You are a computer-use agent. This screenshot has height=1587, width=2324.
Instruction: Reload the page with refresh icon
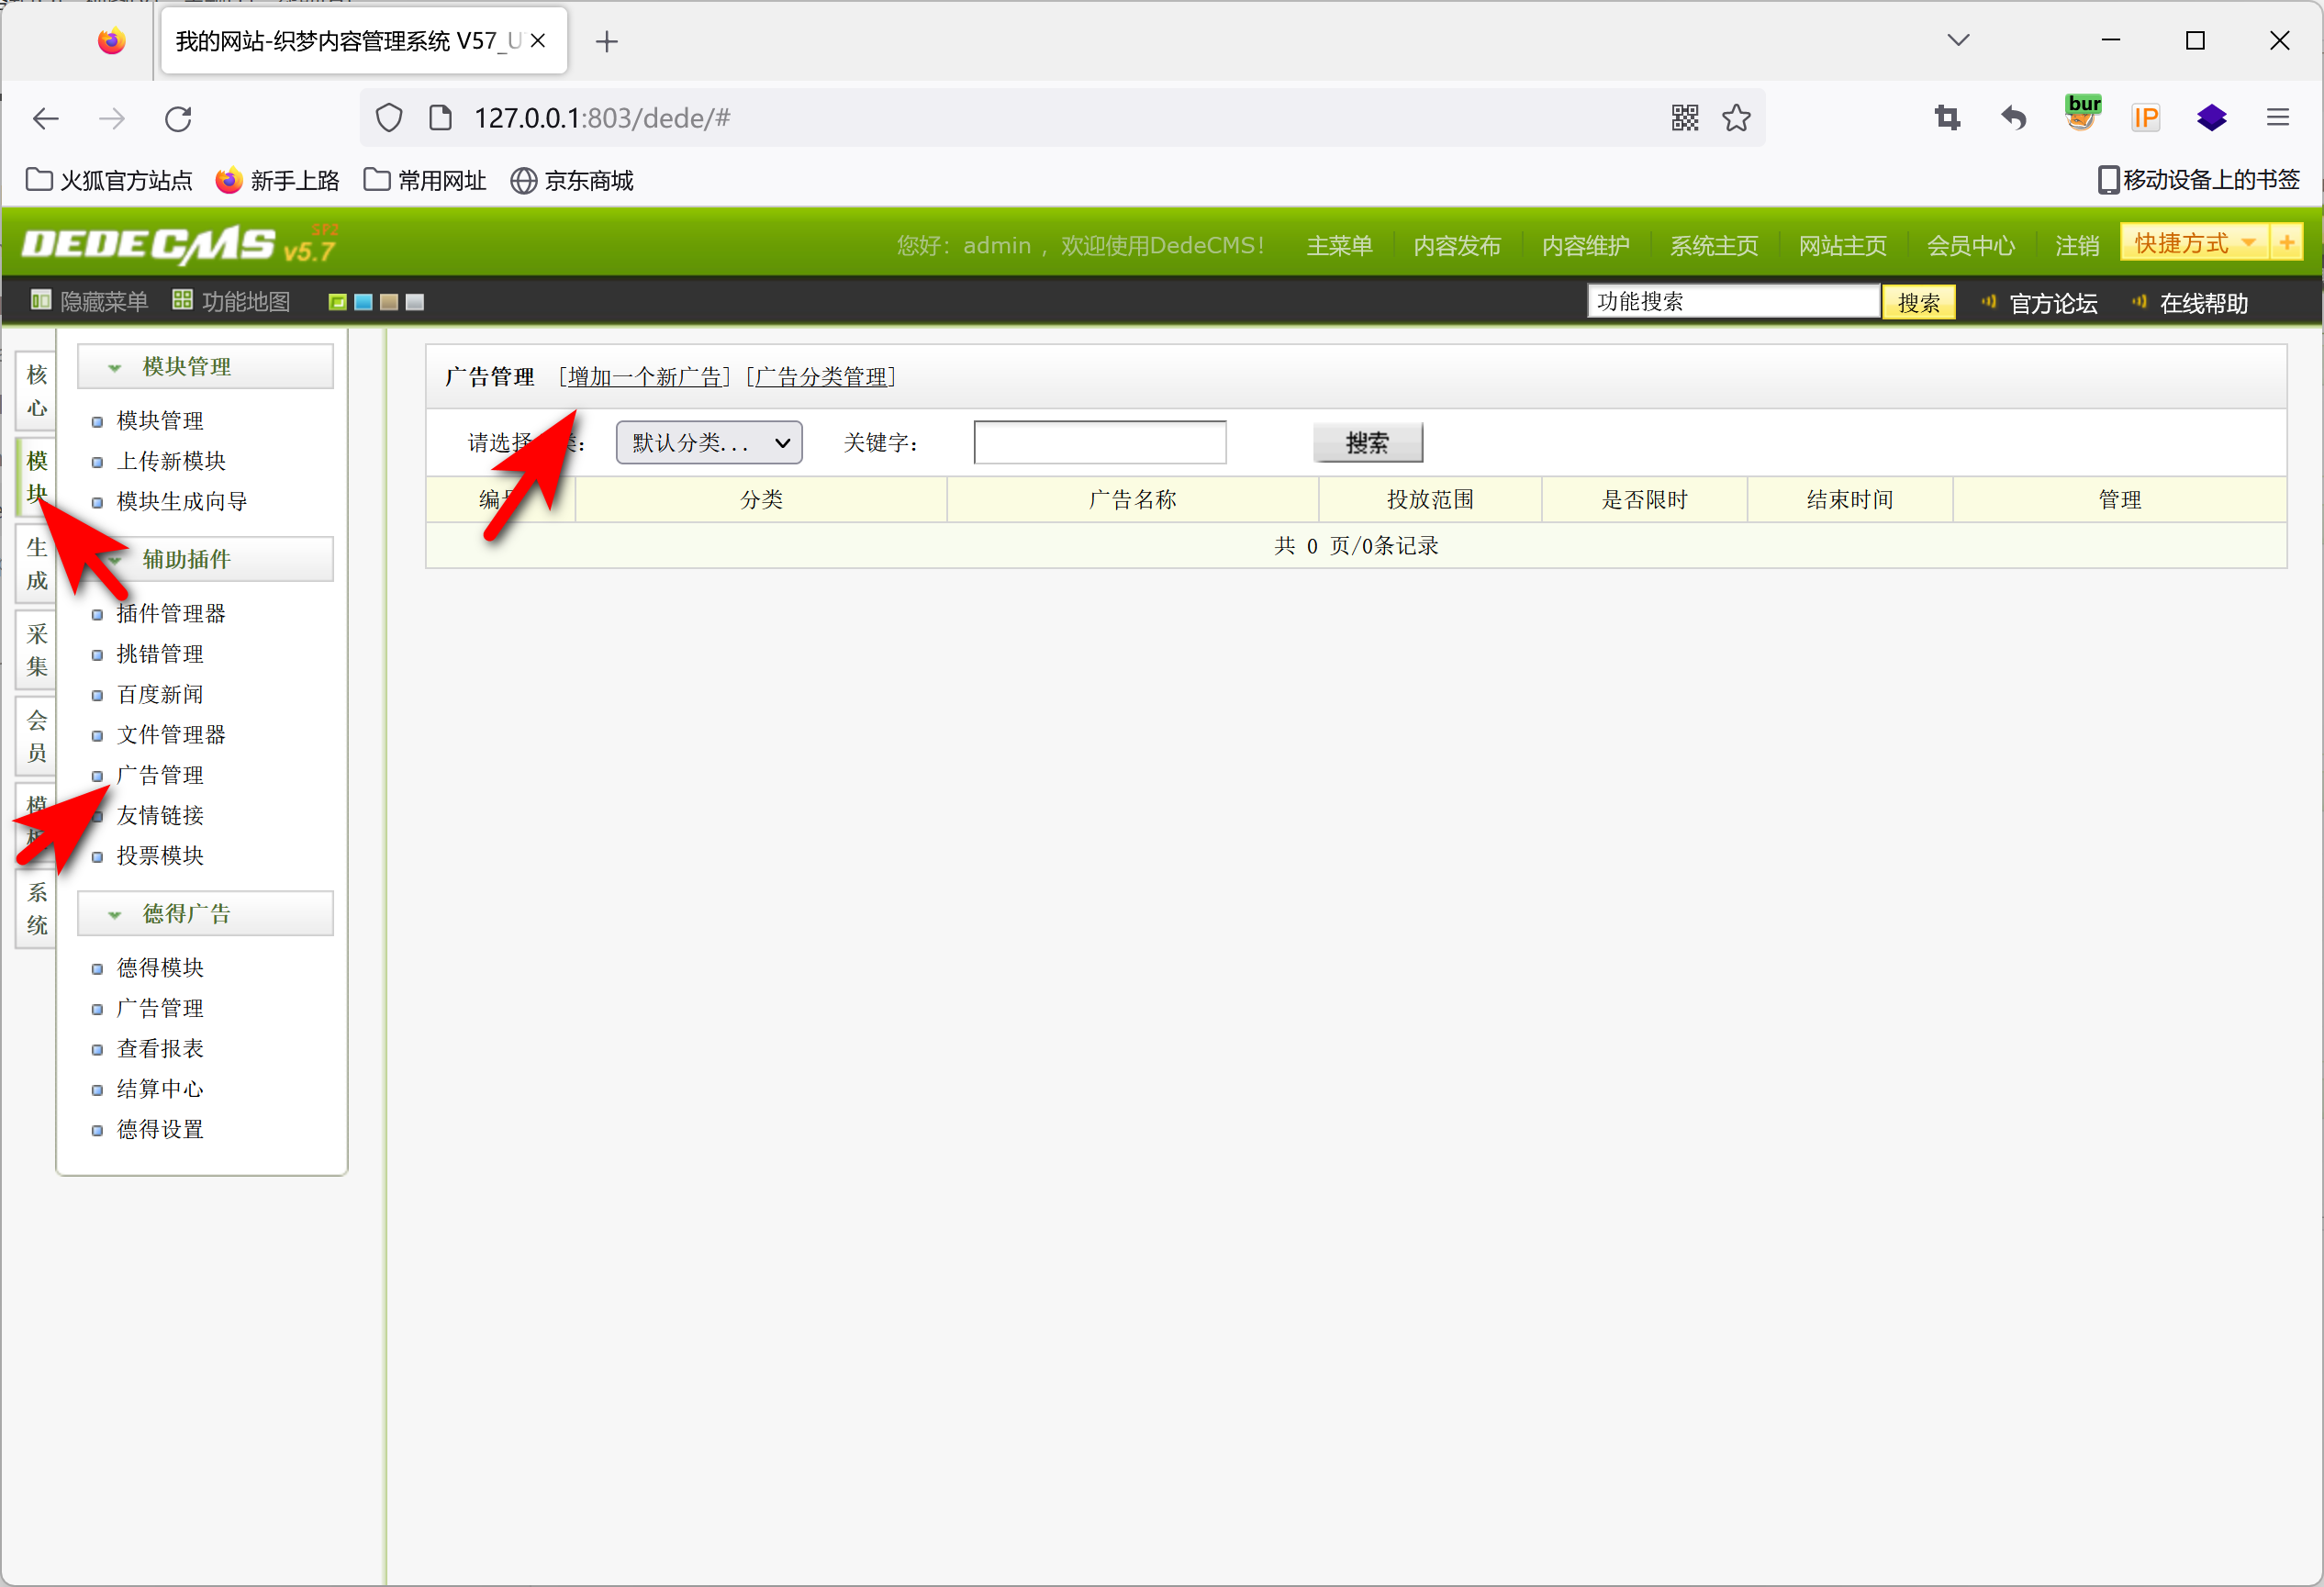pos(178,119)
